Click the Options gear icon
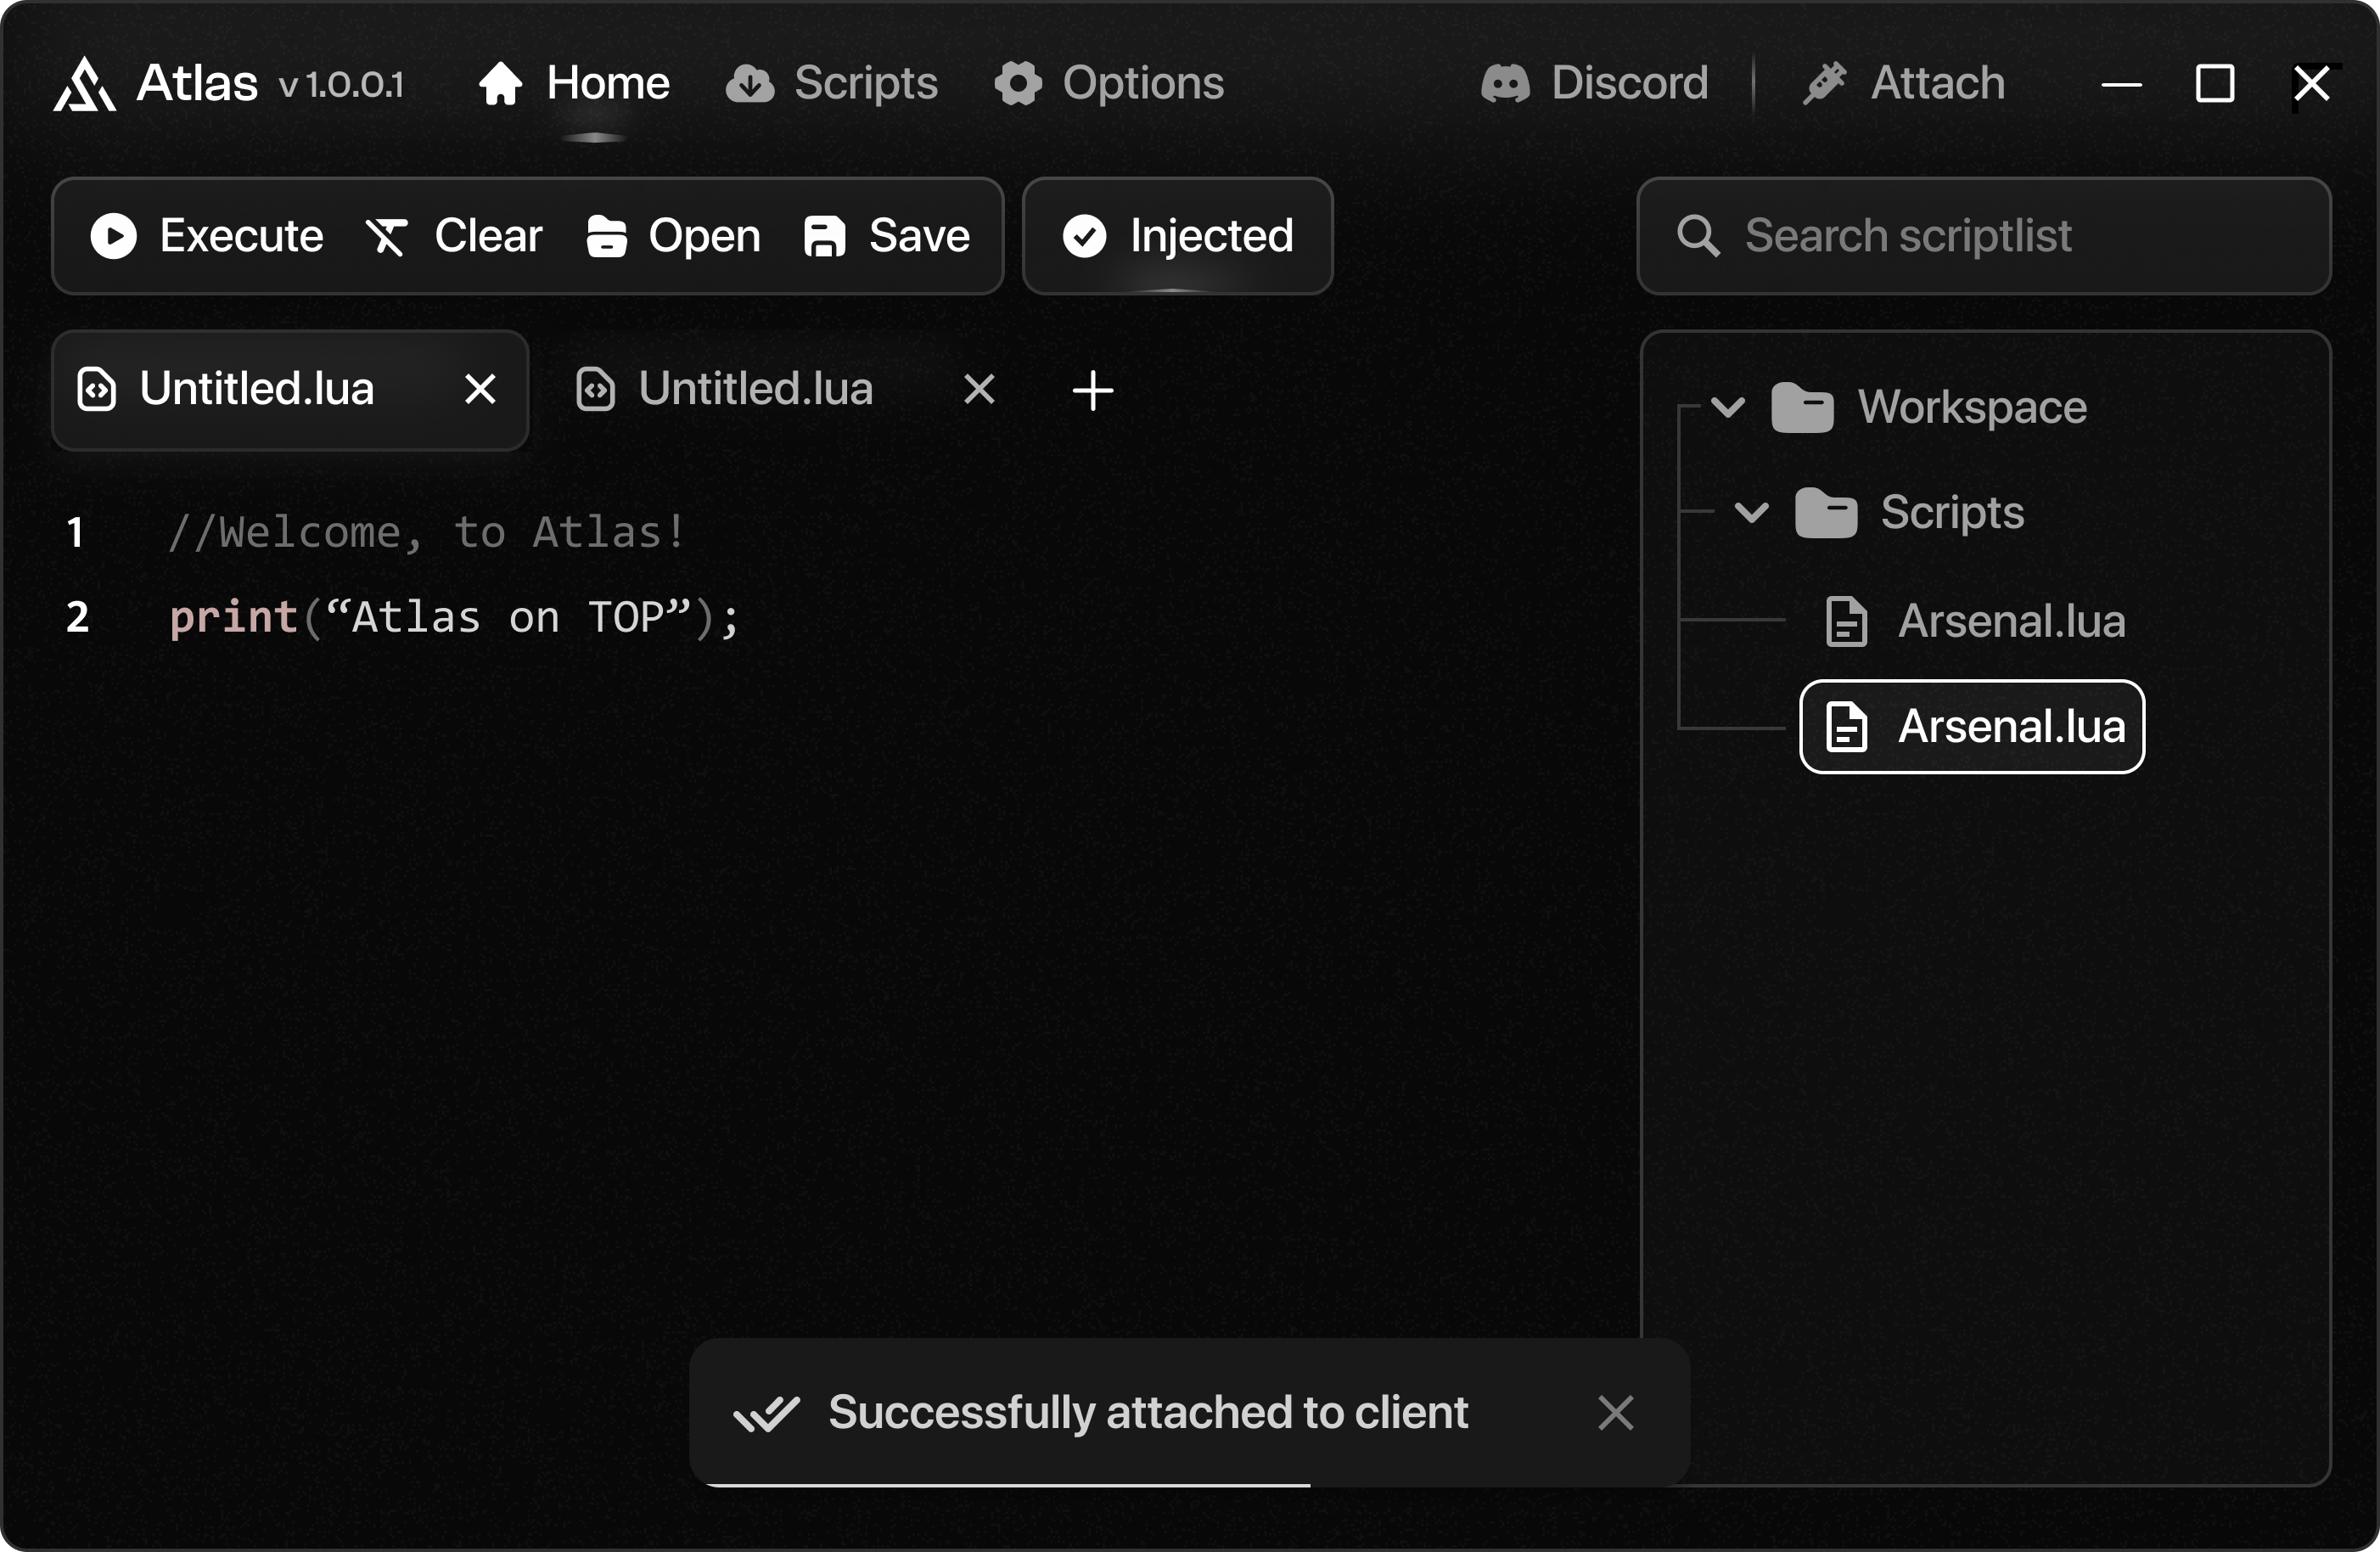Viewport: 2380px width, 1552px height. (x=1018, y=83)
